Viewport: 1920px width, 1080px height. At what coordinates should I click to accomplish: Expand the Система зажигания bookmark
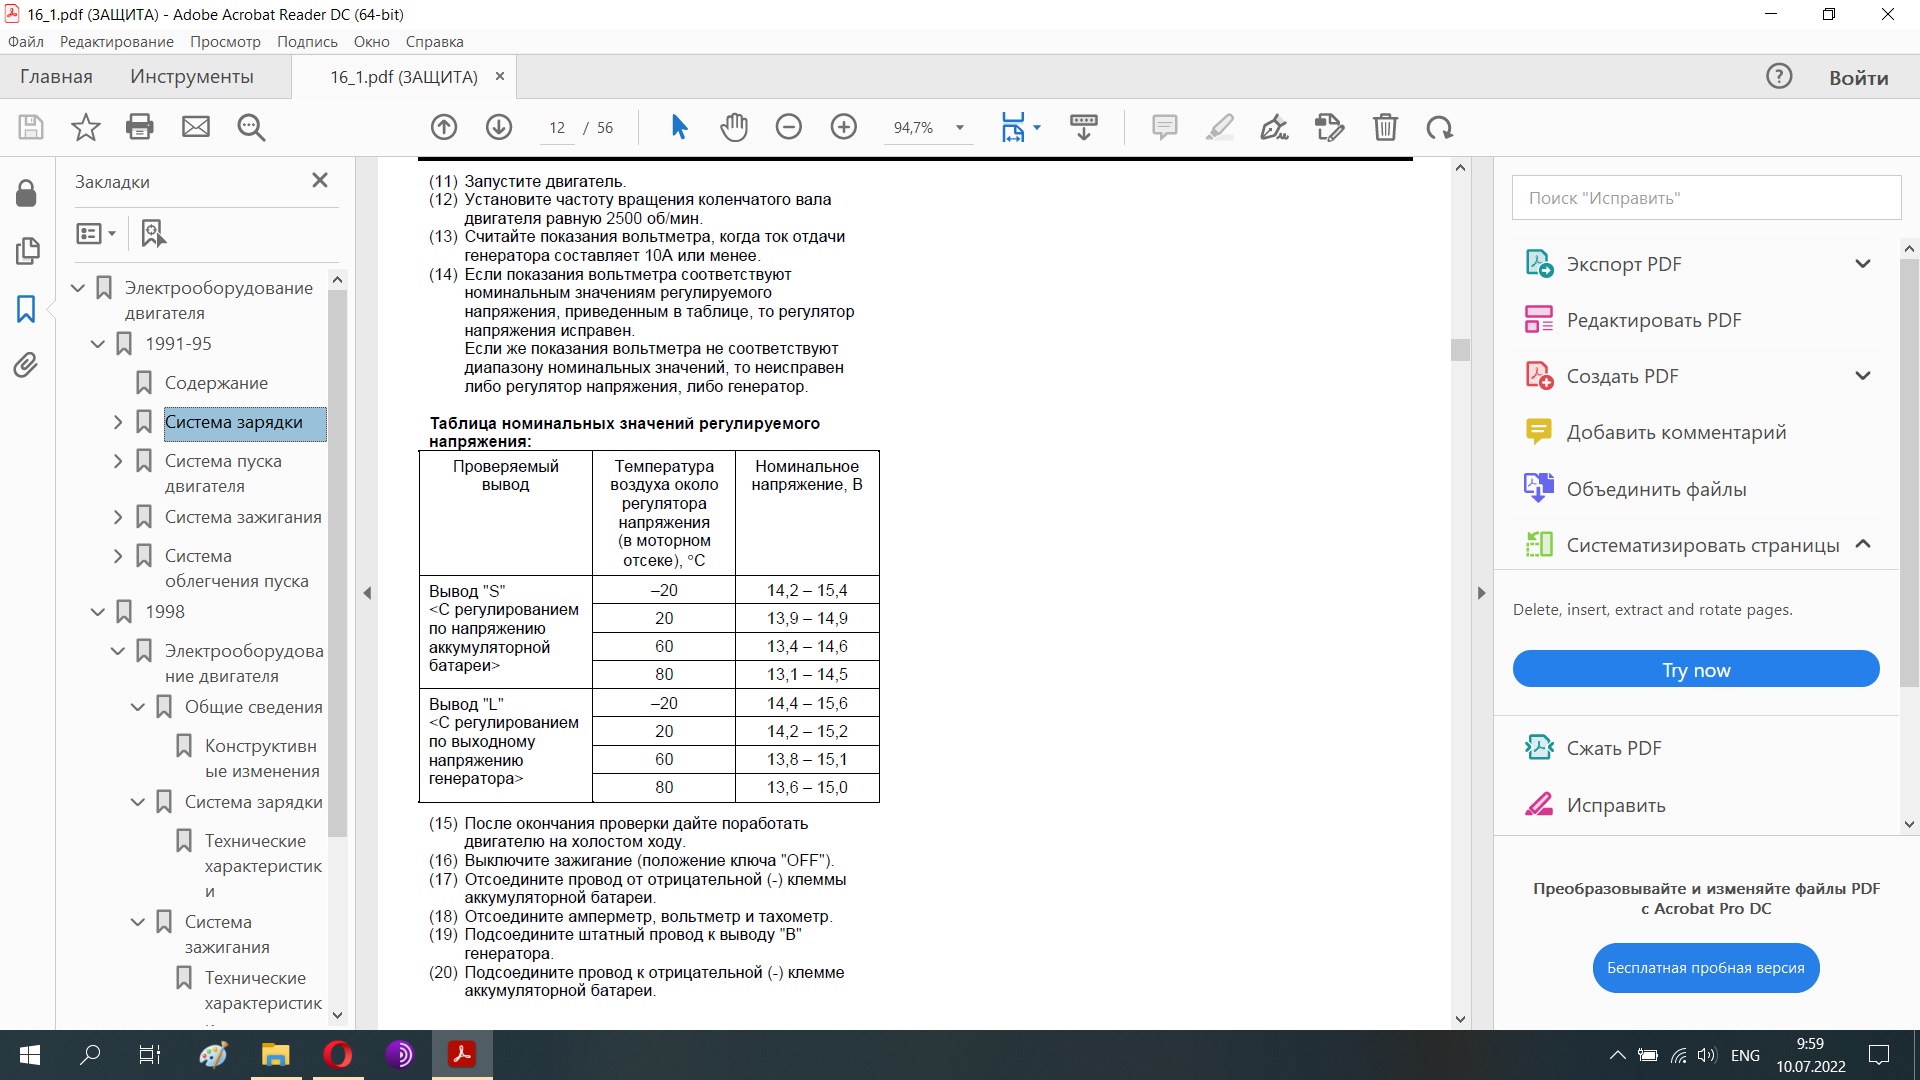(118, 517)
